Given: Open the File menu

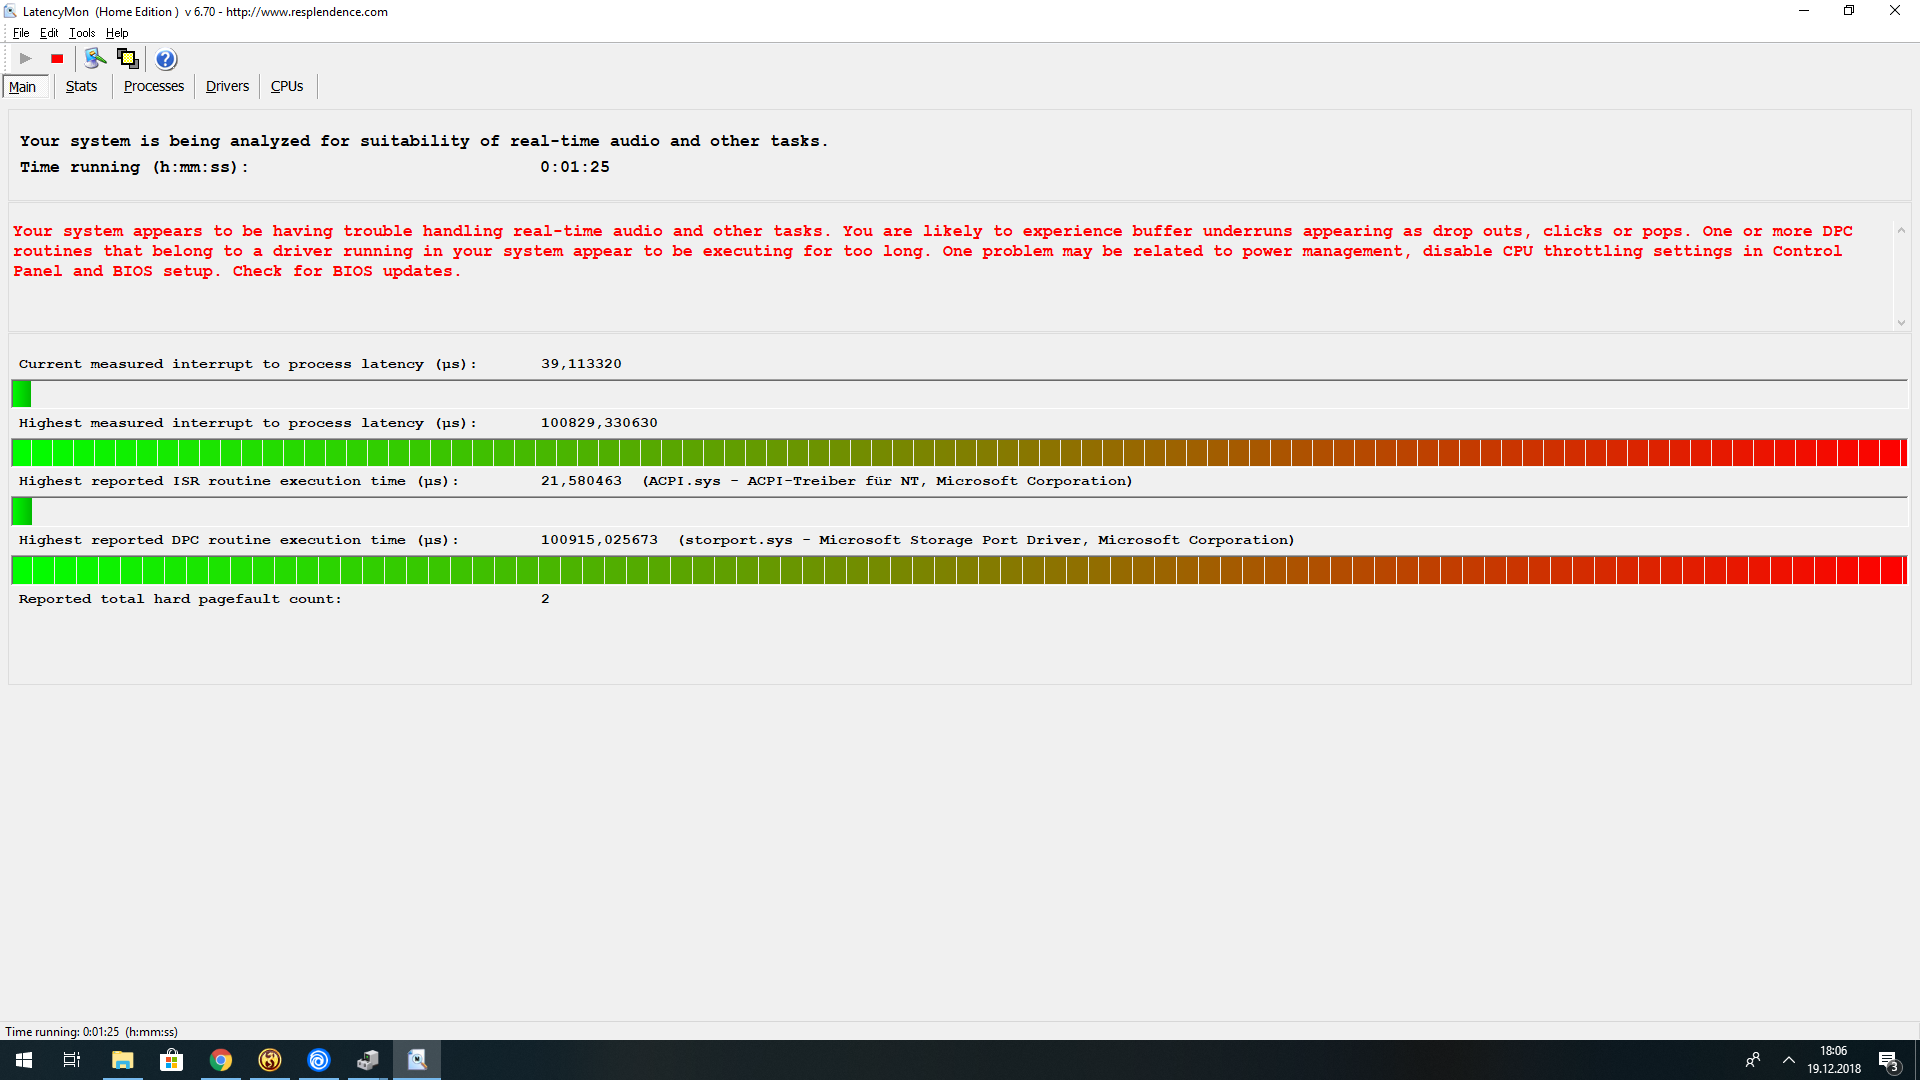Looking at the screenshot, I should pyautogui.click(x=20, y=33).
